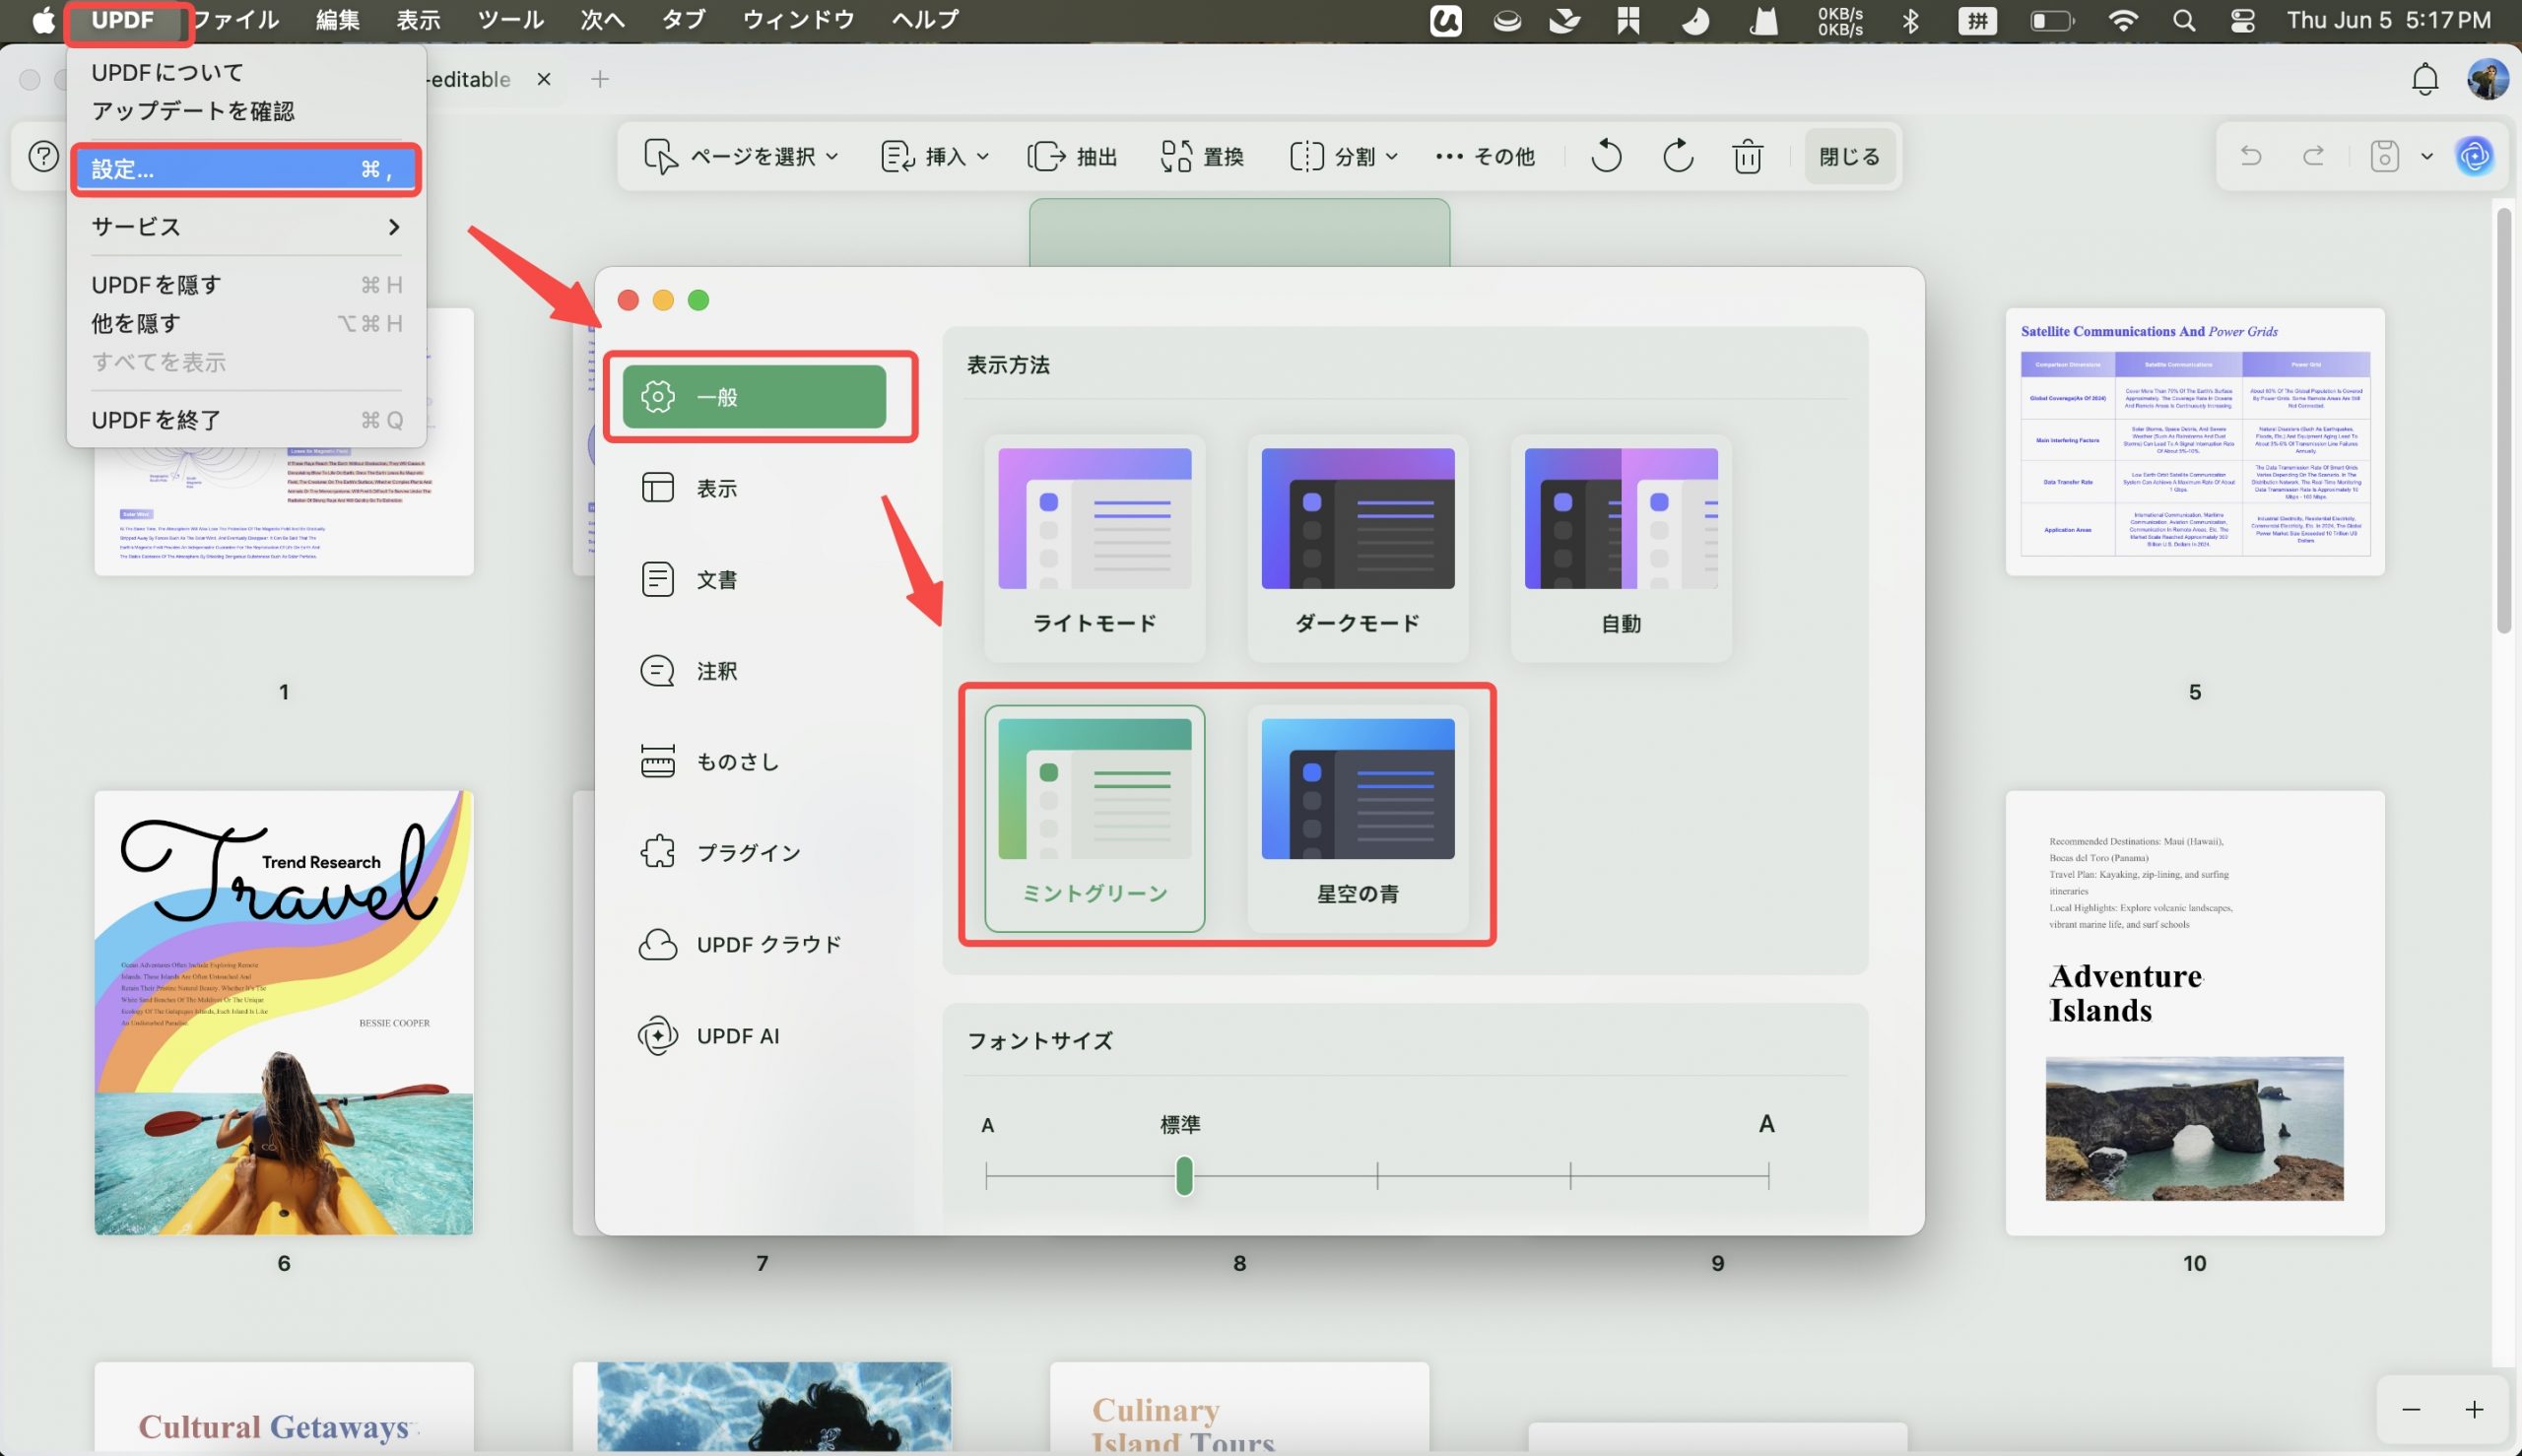Screen dimensions: 2522x1456
Task: Choose 設定... from the UPDF menu
Action: coord(245,169)
